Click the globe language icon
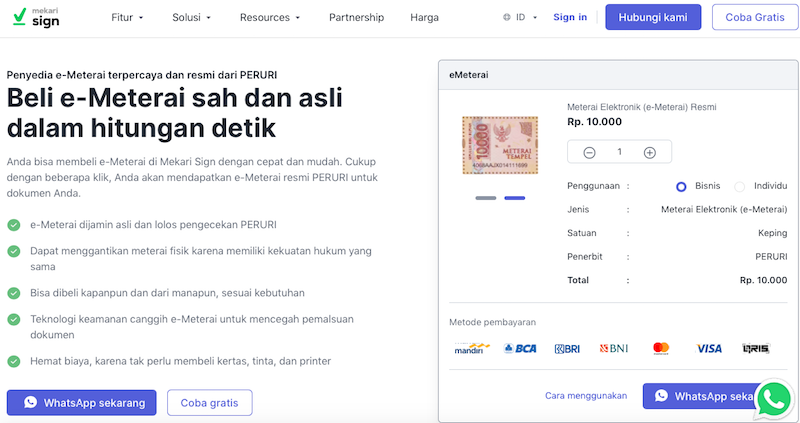This screenshot has height=423, width=800. click(x=507, y=17)
